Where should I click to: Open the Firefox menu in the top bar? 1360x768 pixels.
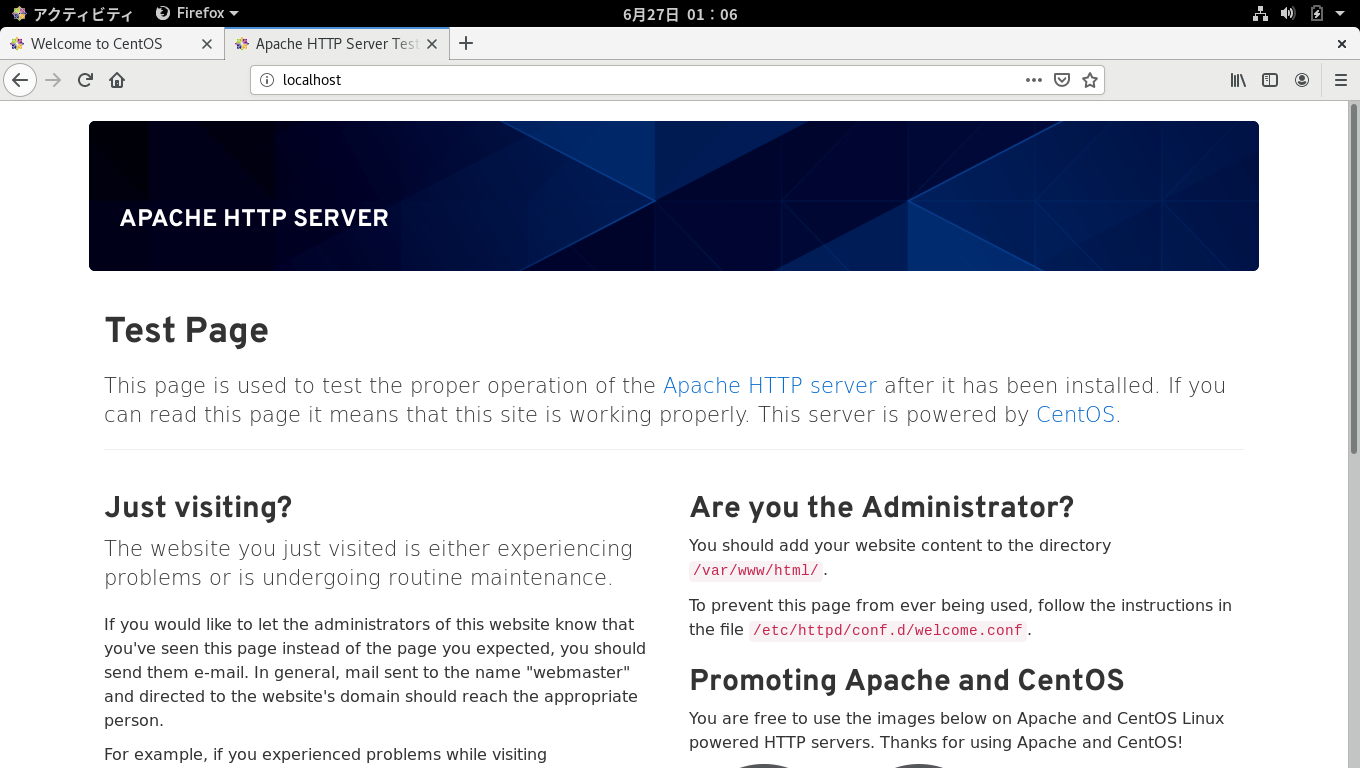pyautogui.click(x=196, y=13)
